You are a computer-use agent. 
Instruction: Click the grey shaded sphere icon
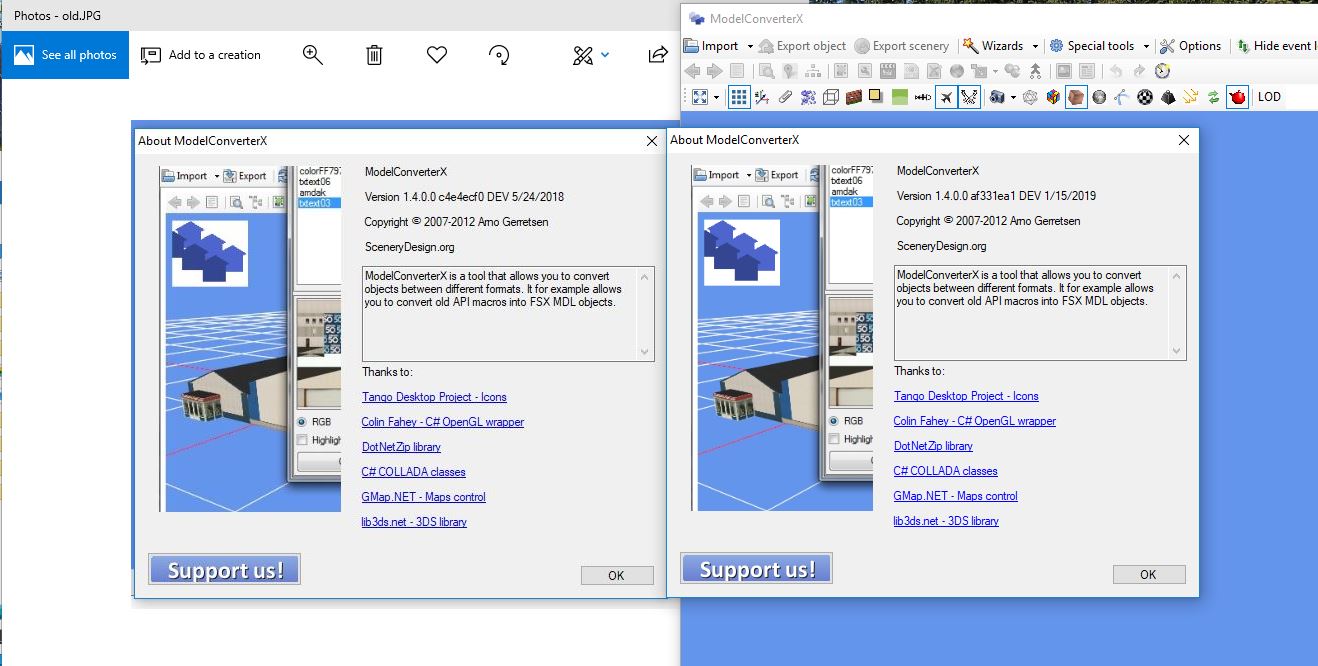point(1099,97)
